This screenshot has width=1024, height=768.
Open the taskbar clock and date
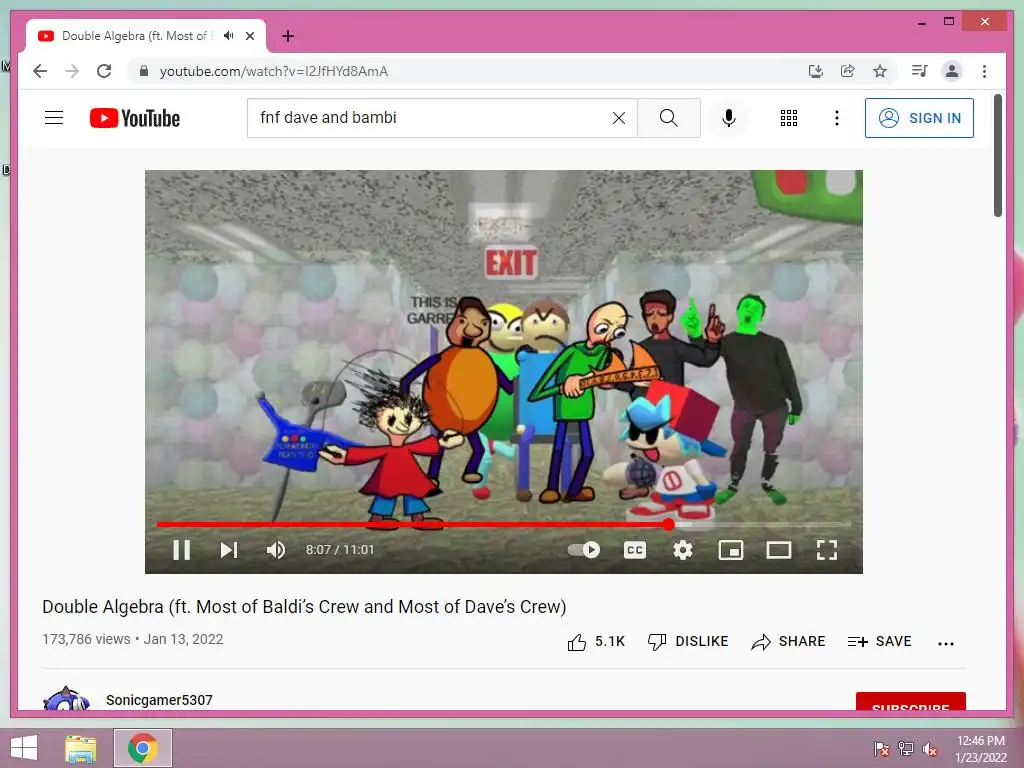pos(980,749)
